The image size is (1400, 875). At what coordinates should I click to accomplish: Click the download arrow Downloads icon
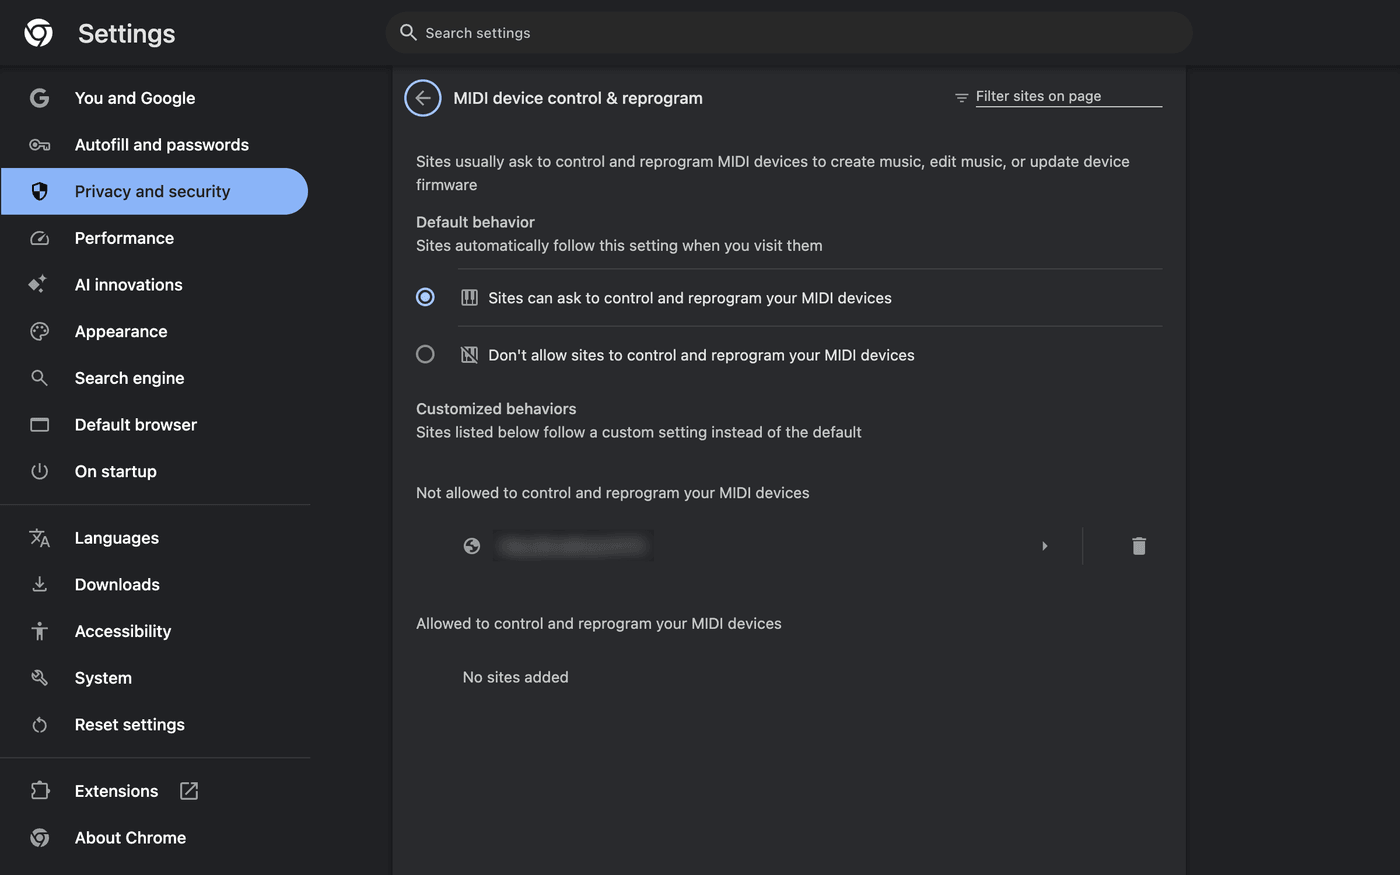coord(39,584)
